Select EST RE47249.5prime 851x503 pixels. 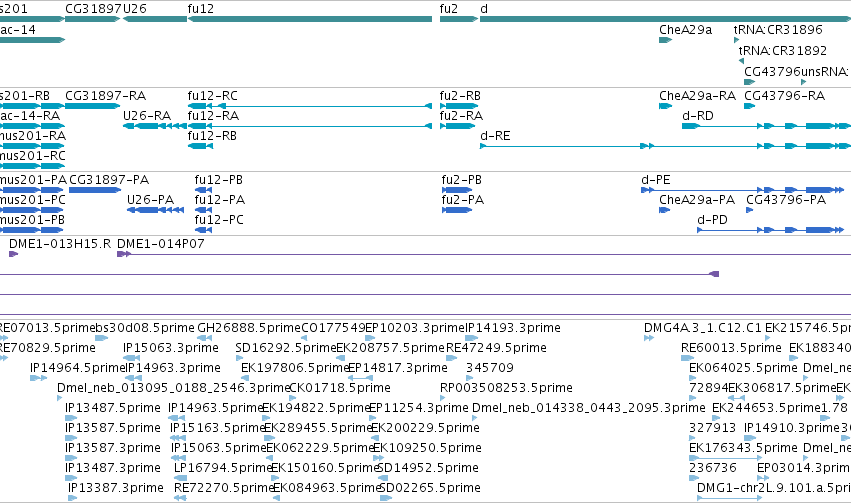(x=452, y=358)
